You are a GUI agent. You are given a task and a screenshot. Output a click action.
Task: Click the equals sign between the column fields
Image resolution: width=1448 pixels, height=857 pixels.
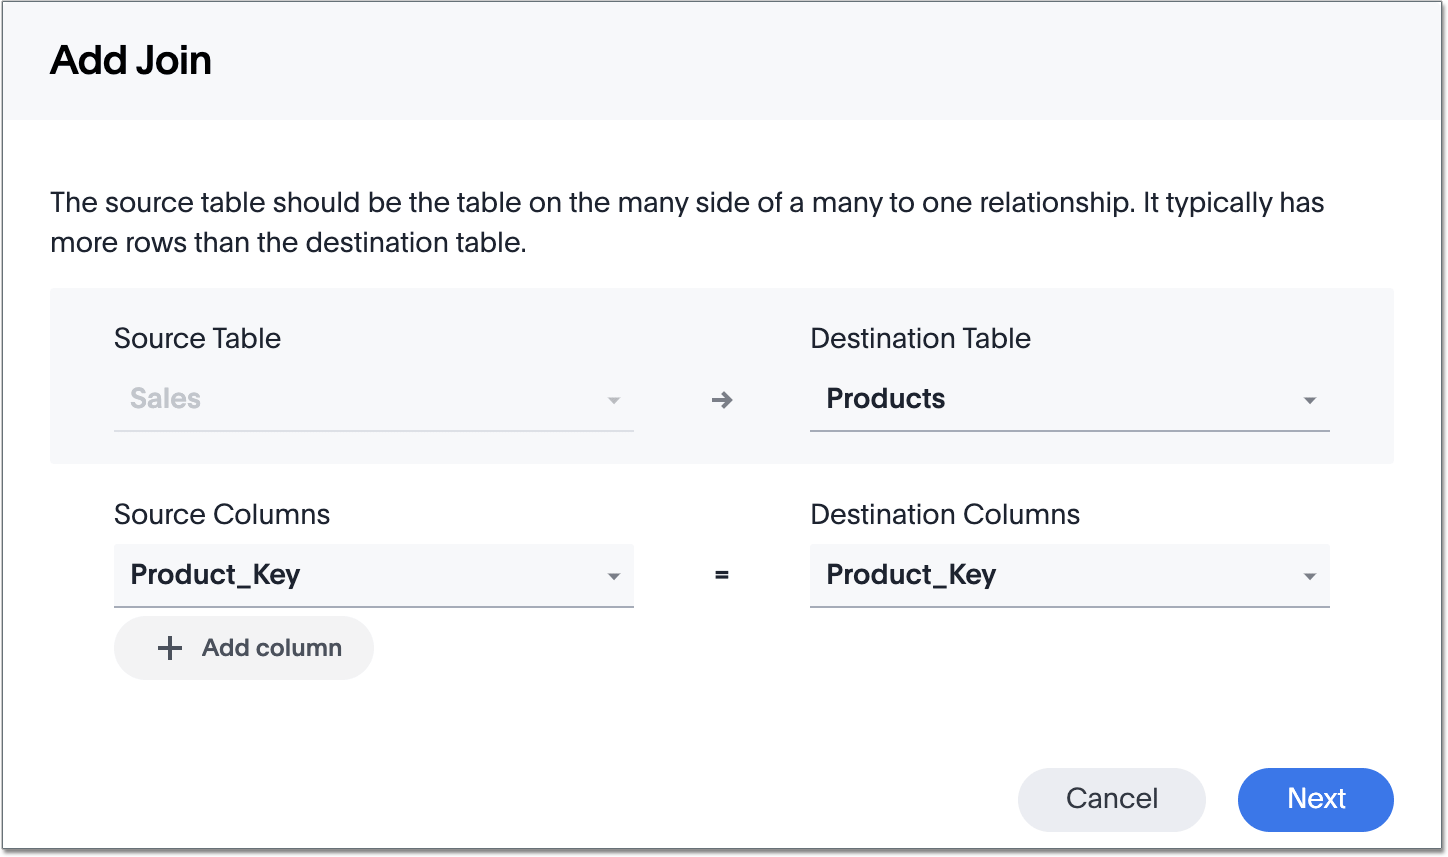[722, 575]
